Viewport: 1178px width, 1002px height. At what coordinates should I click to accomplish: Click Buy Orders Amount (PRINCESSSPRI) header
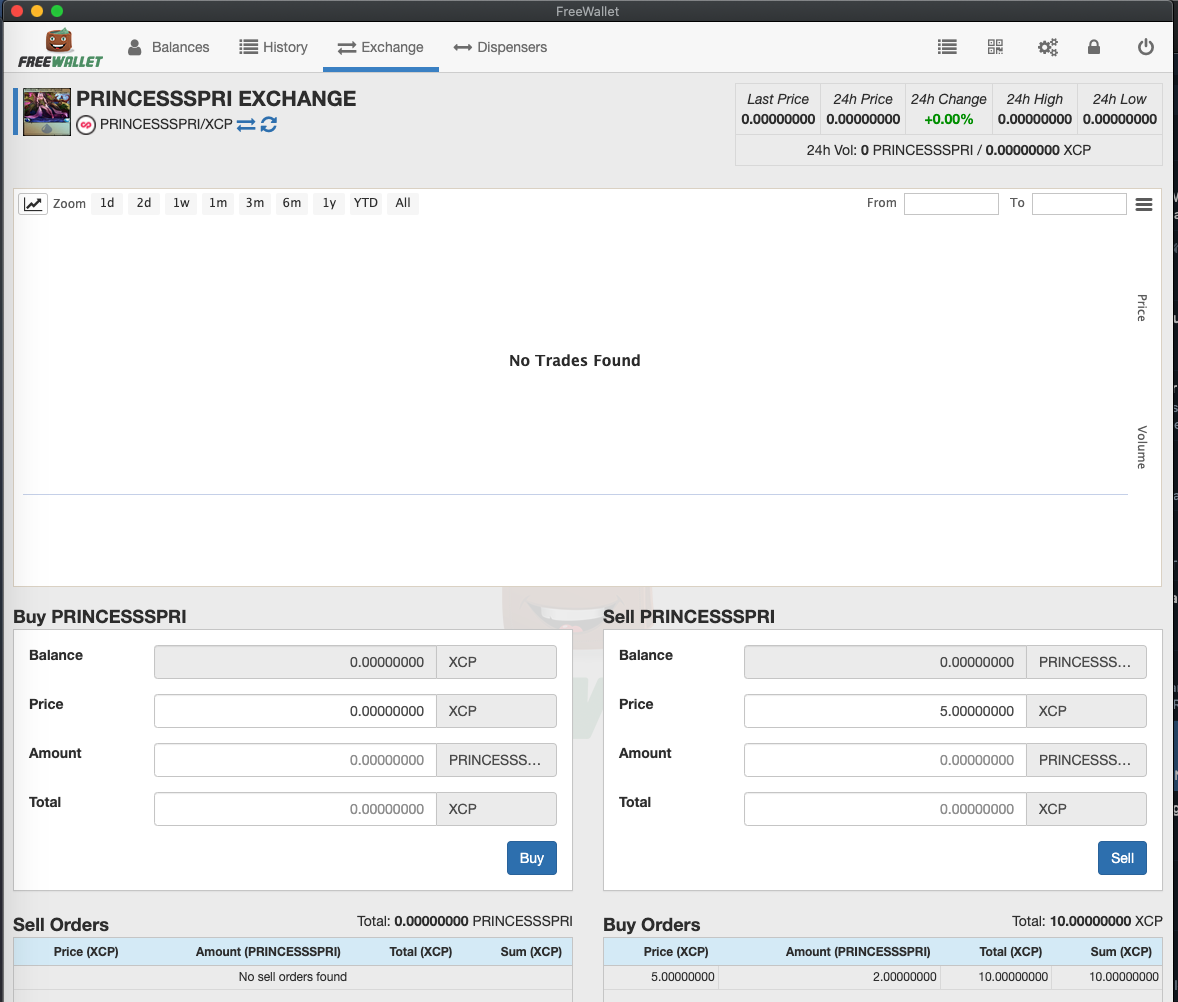[x=858, y=951]
